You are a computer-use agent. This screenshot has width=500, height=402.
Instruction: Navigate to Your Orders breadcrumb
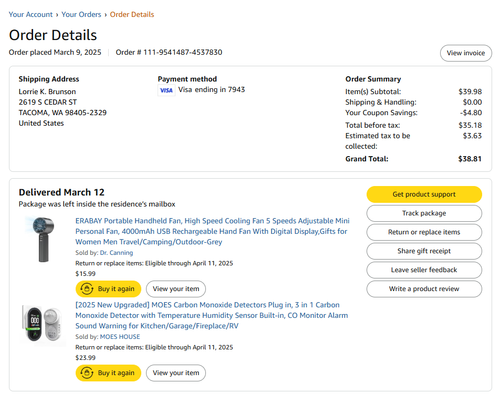click(x=81, y=14)
